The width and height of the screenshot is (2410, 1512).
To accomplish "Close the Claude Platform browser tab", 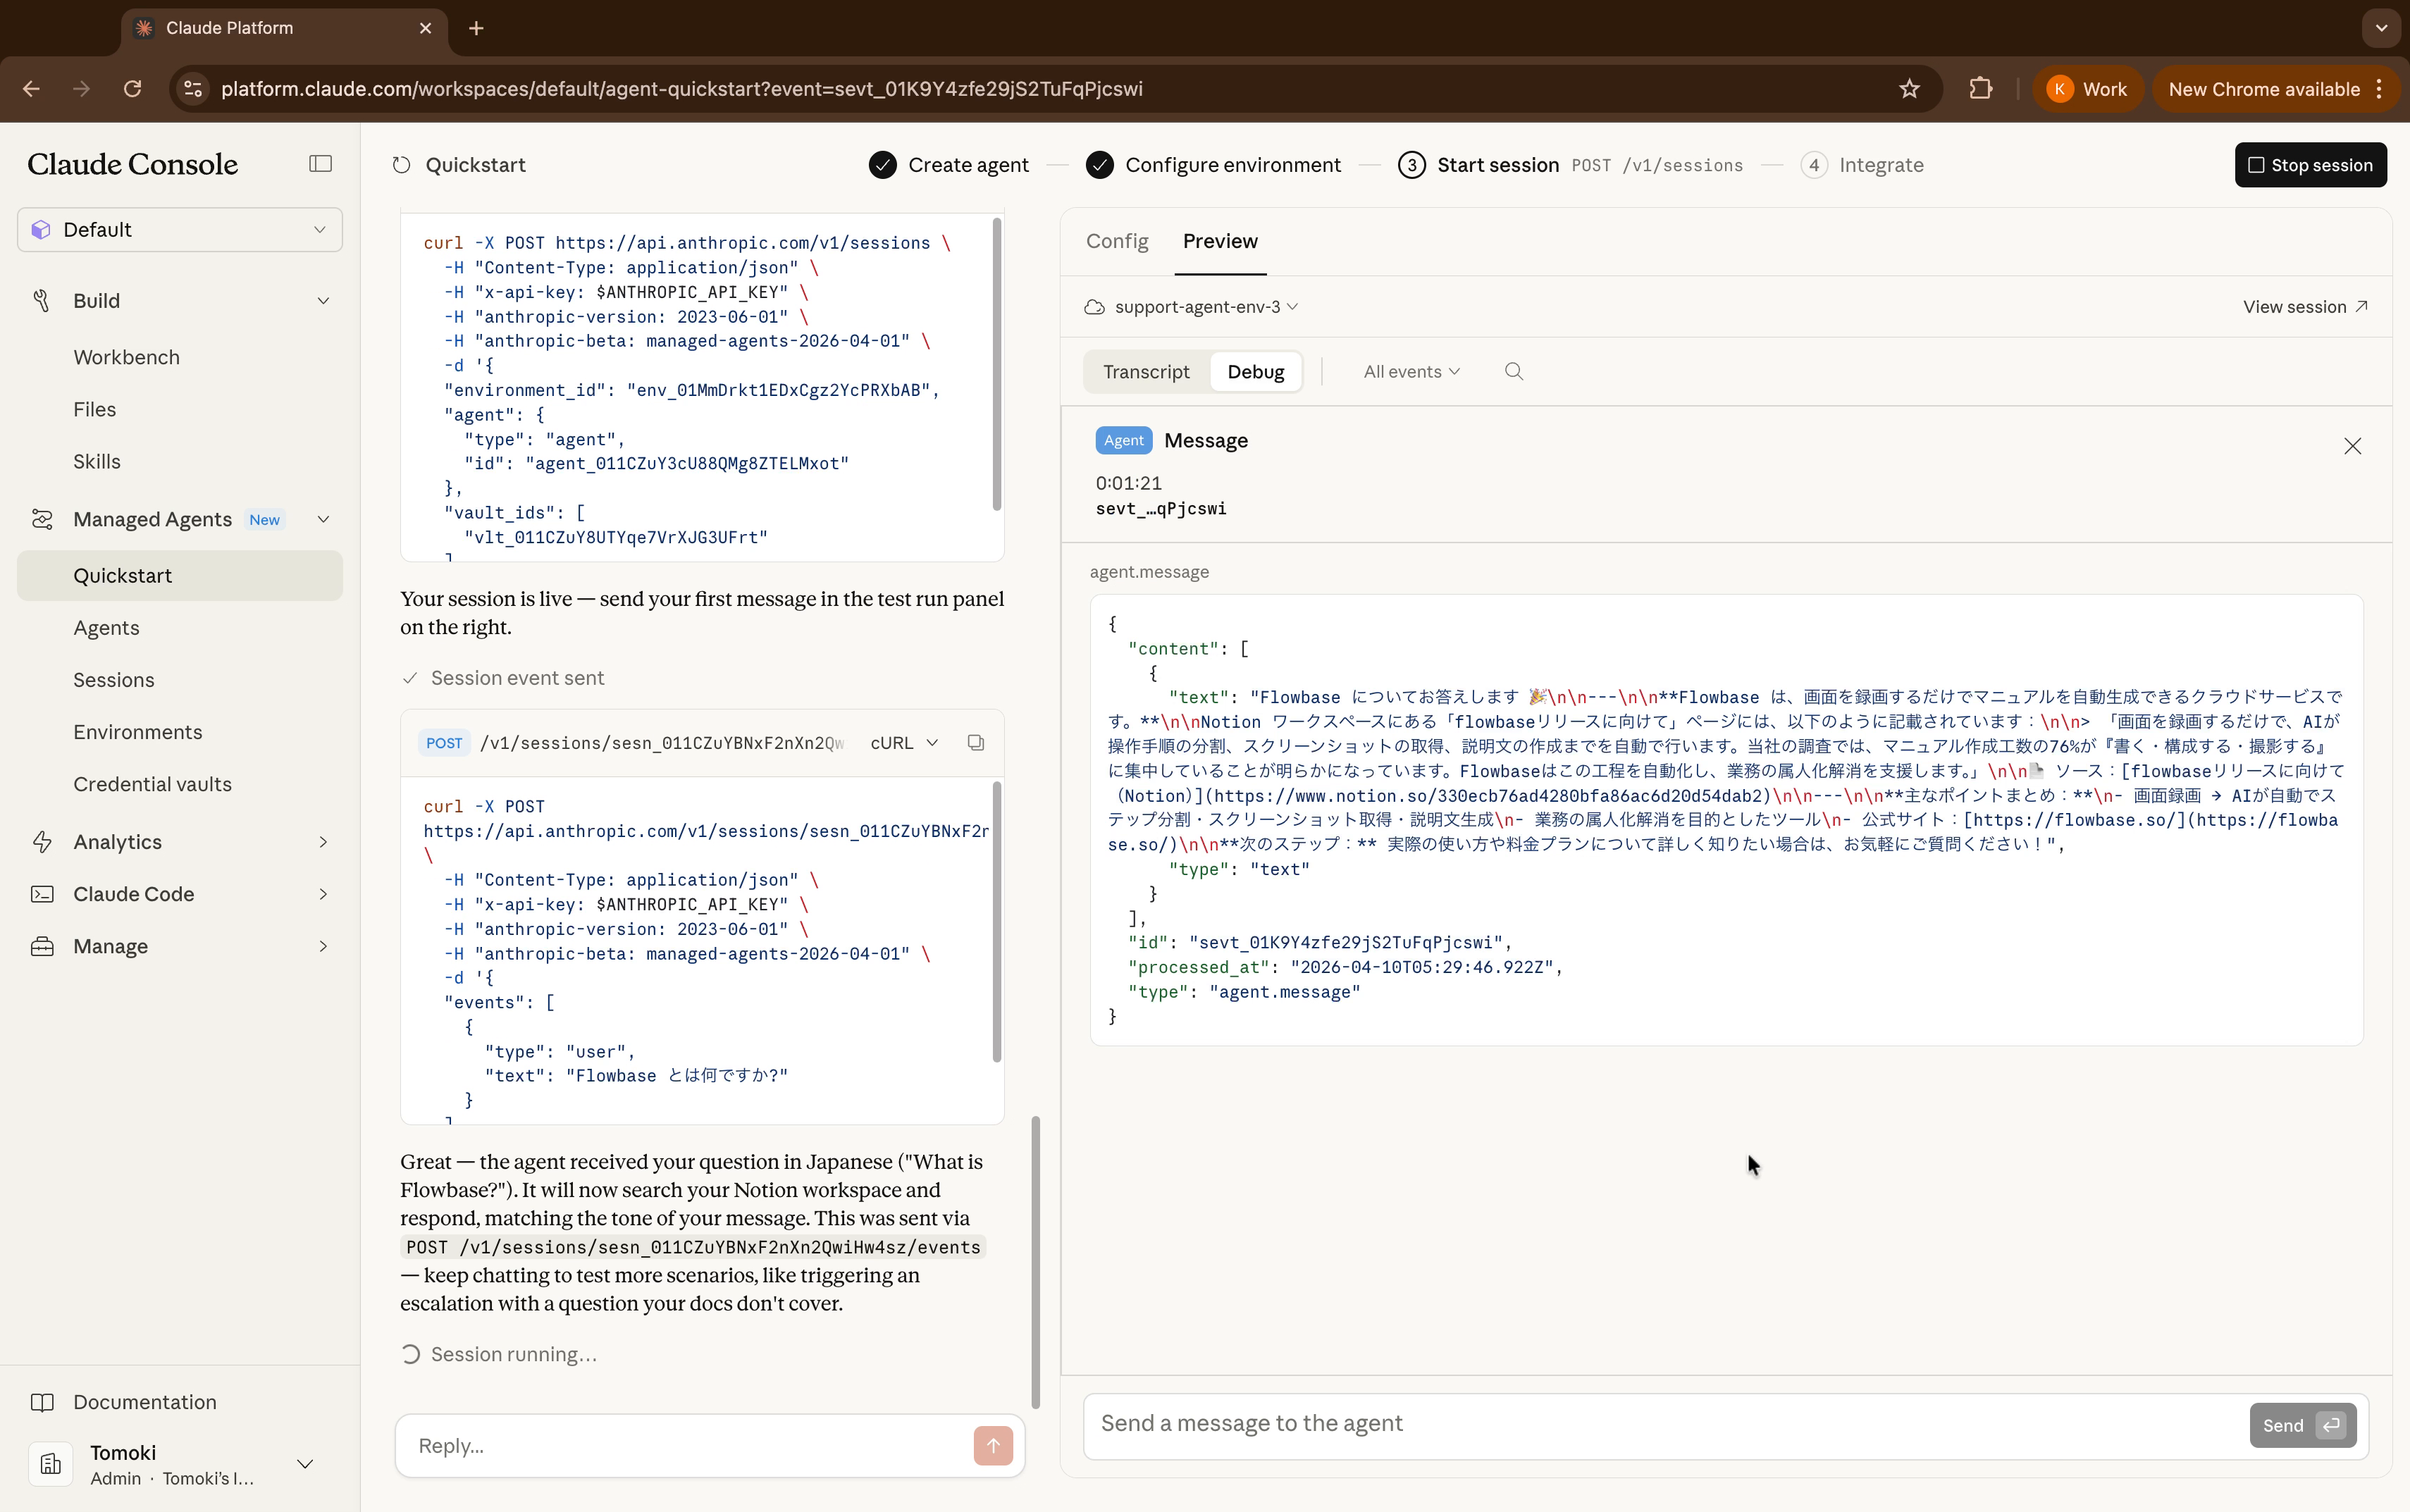I will [426, 28].
